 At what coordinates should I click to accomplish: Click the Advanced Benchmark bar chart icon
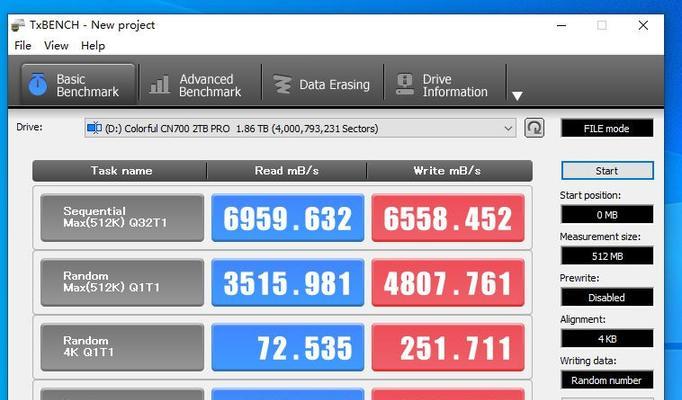[160, 85]
